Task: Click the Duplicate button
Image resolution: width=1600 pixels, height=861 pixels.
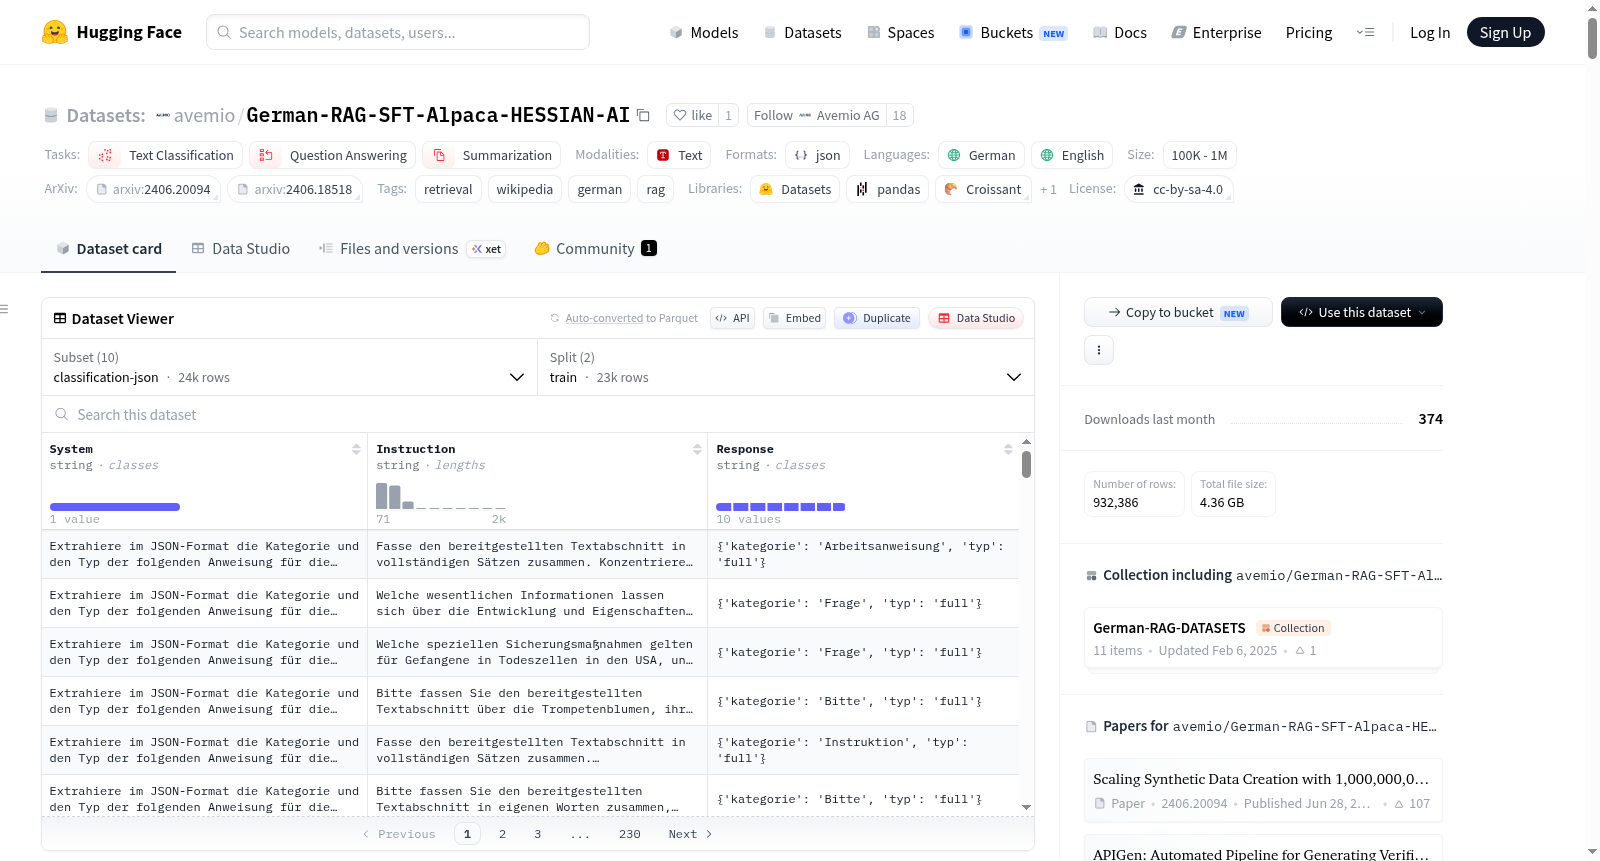Action: (877, 318)
